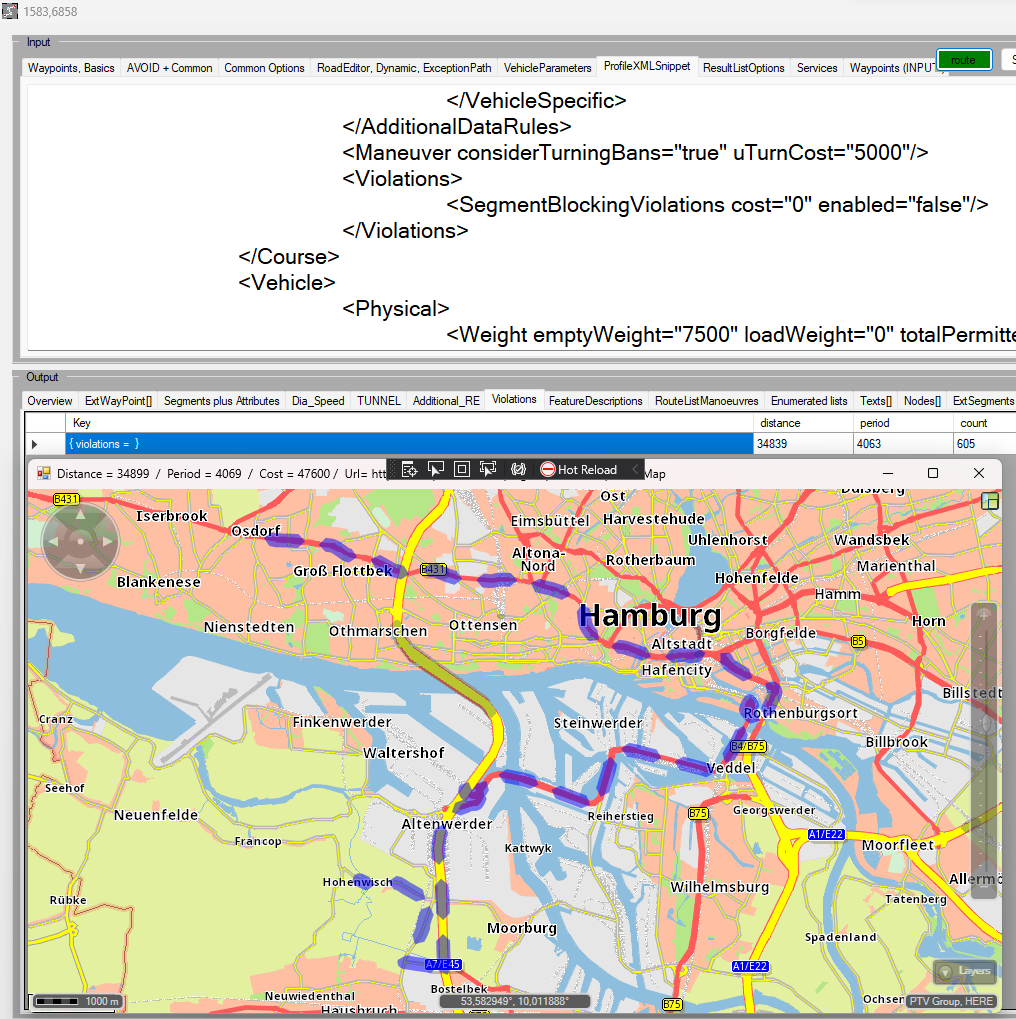This screenshot has height=1019, width=1016.
Task: Collapse the debug toolbar with the chevron
Action: click(x=634, y=469)
